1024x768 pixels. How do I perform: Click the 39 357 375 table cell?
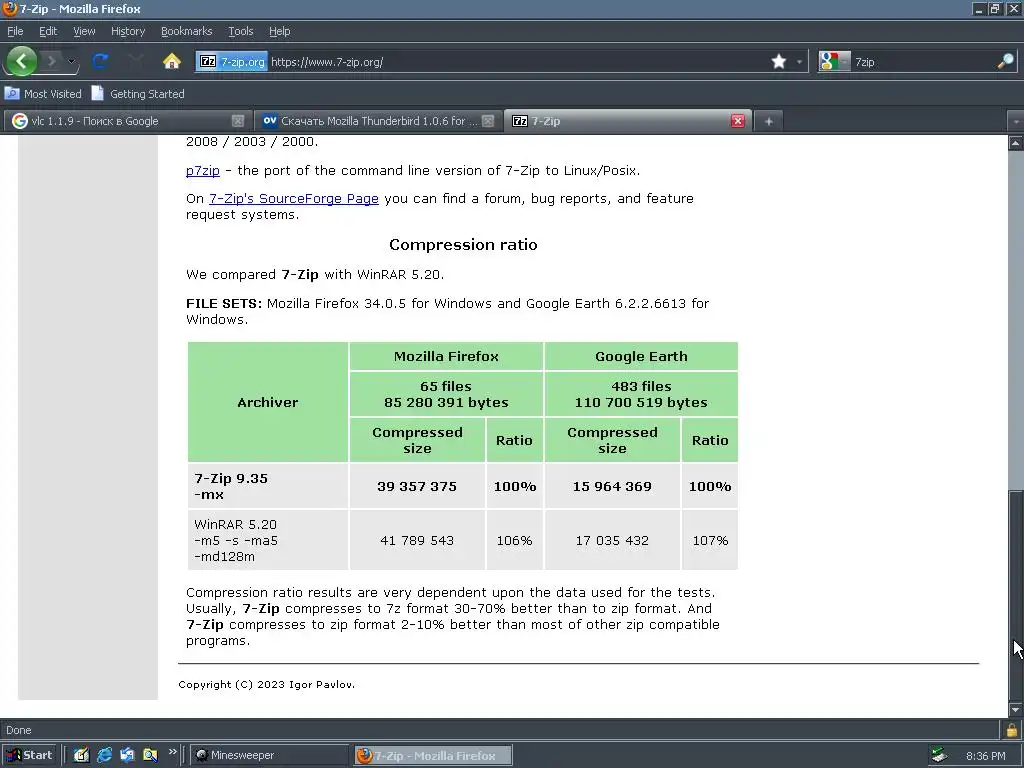pyautogui.click(x=417, y=487)
